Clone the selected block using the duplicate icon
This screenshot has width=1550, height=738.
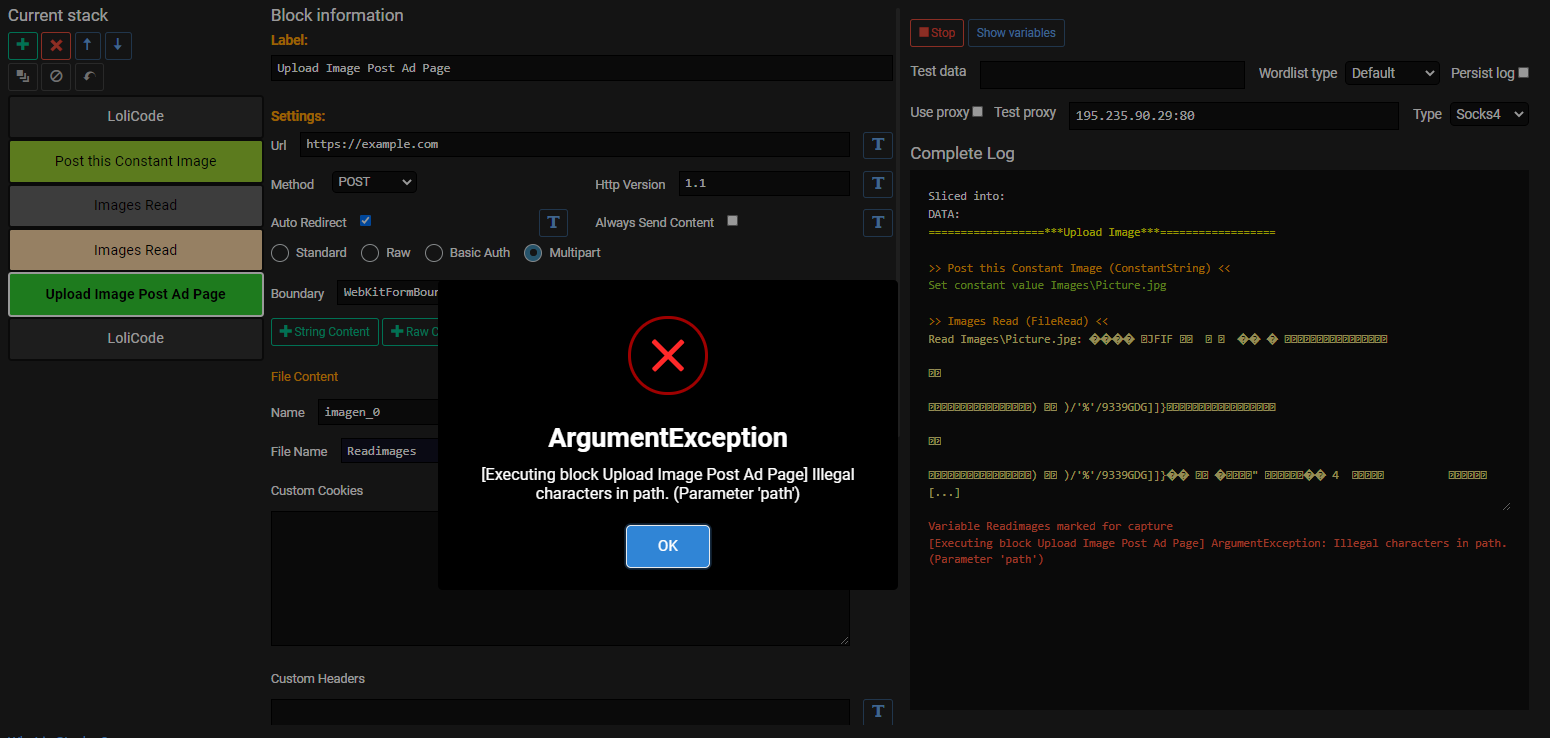pos(23,77)
